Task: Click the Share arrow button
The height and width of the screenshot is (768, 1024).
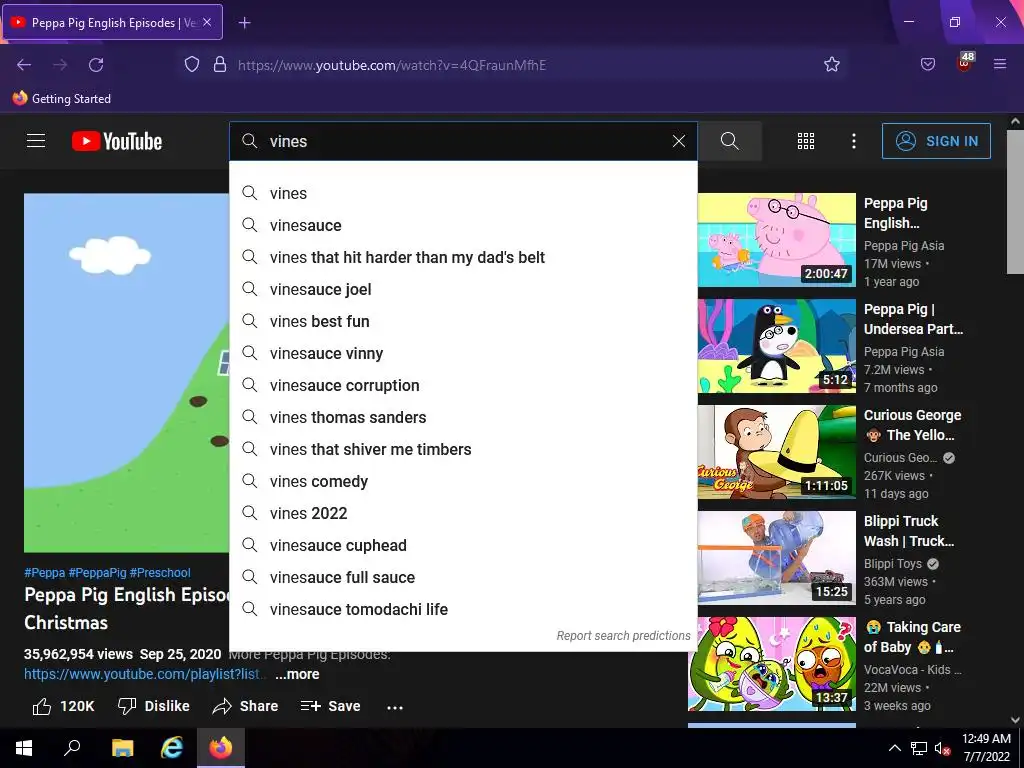Action: pos(246,706)
